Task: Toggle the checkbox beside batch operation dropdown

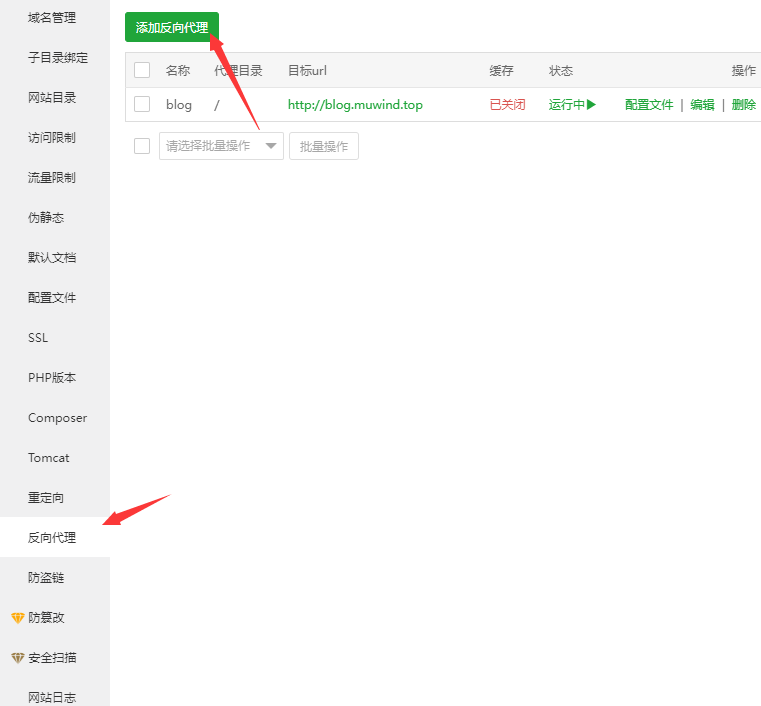Action: 142,146
